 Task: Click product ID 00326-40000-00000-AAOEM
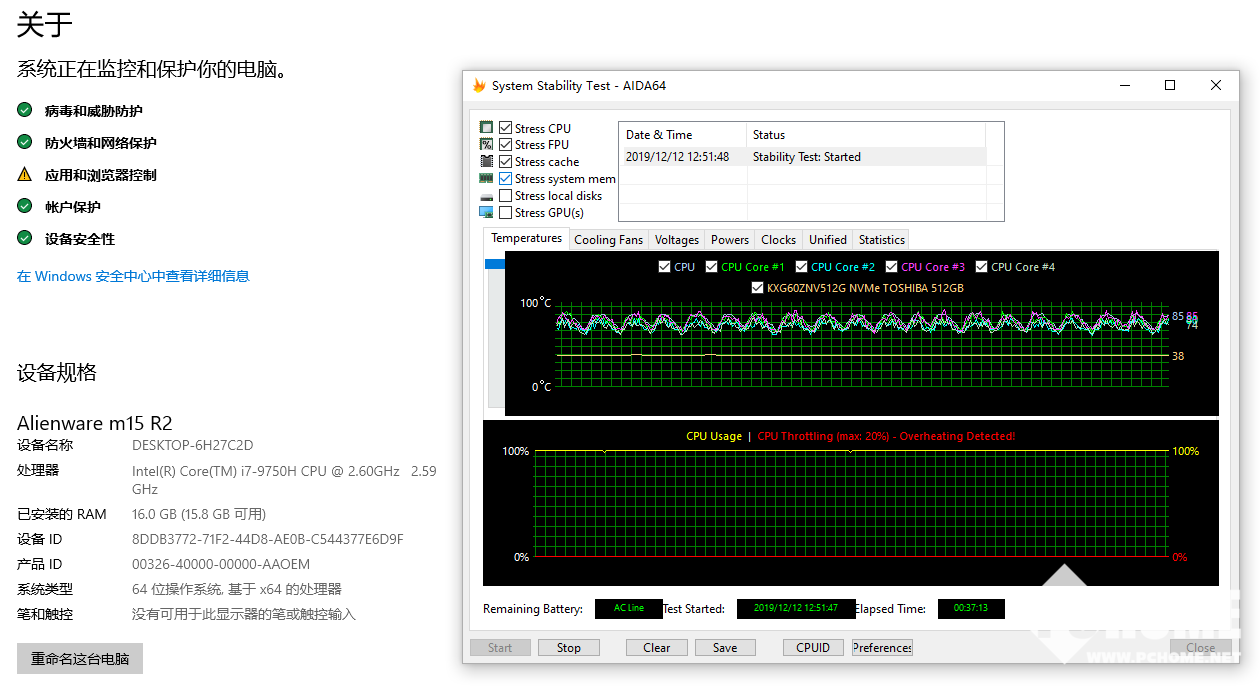pyautogui.click(x=221, y=564)
